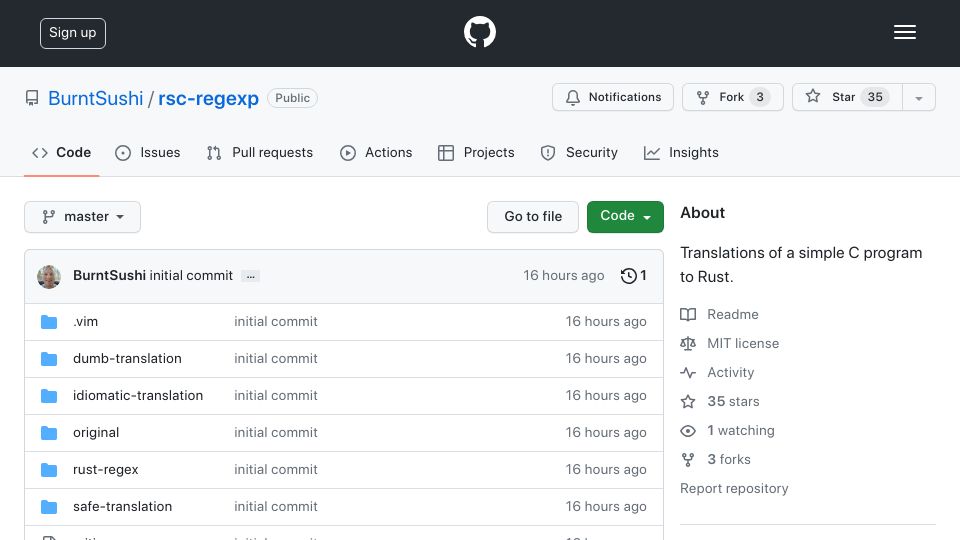
Task: Switch to the Pull requests tab
Action: click(x=260, y=152)
